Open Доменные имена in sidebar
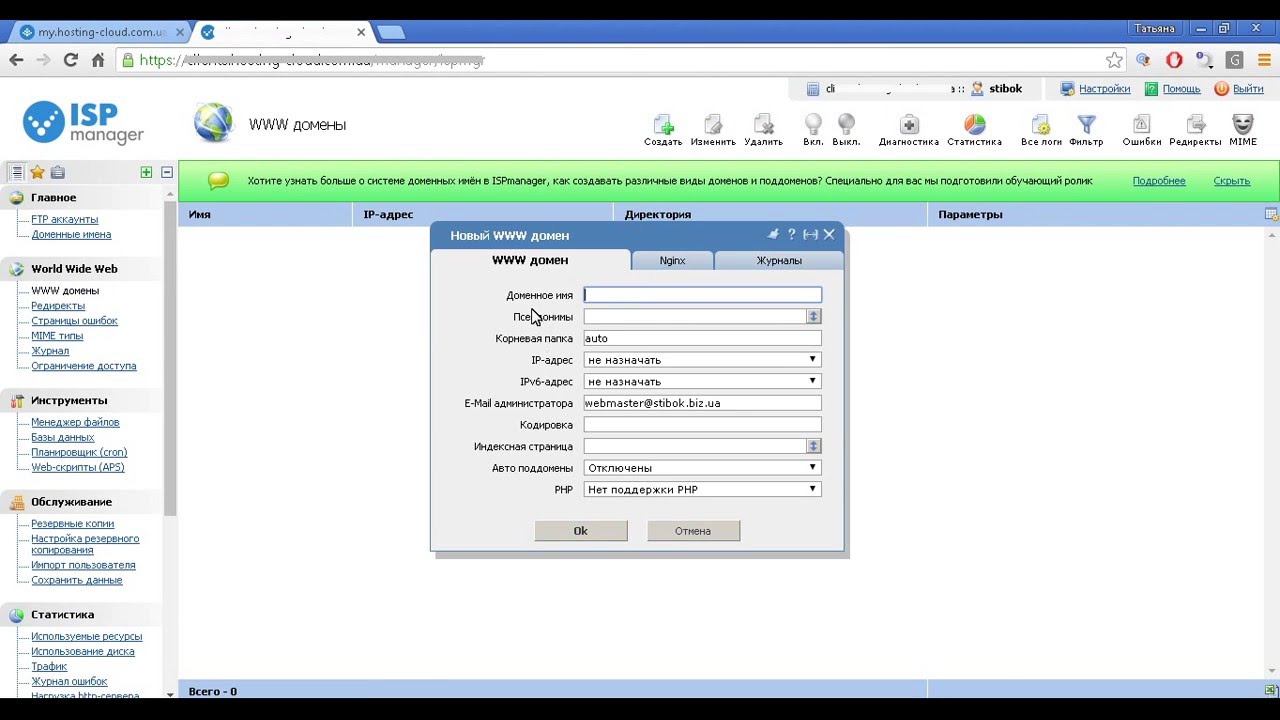The height and width of the screenshot is (720, 1280). pyautogui.click(x=71, y=234)
